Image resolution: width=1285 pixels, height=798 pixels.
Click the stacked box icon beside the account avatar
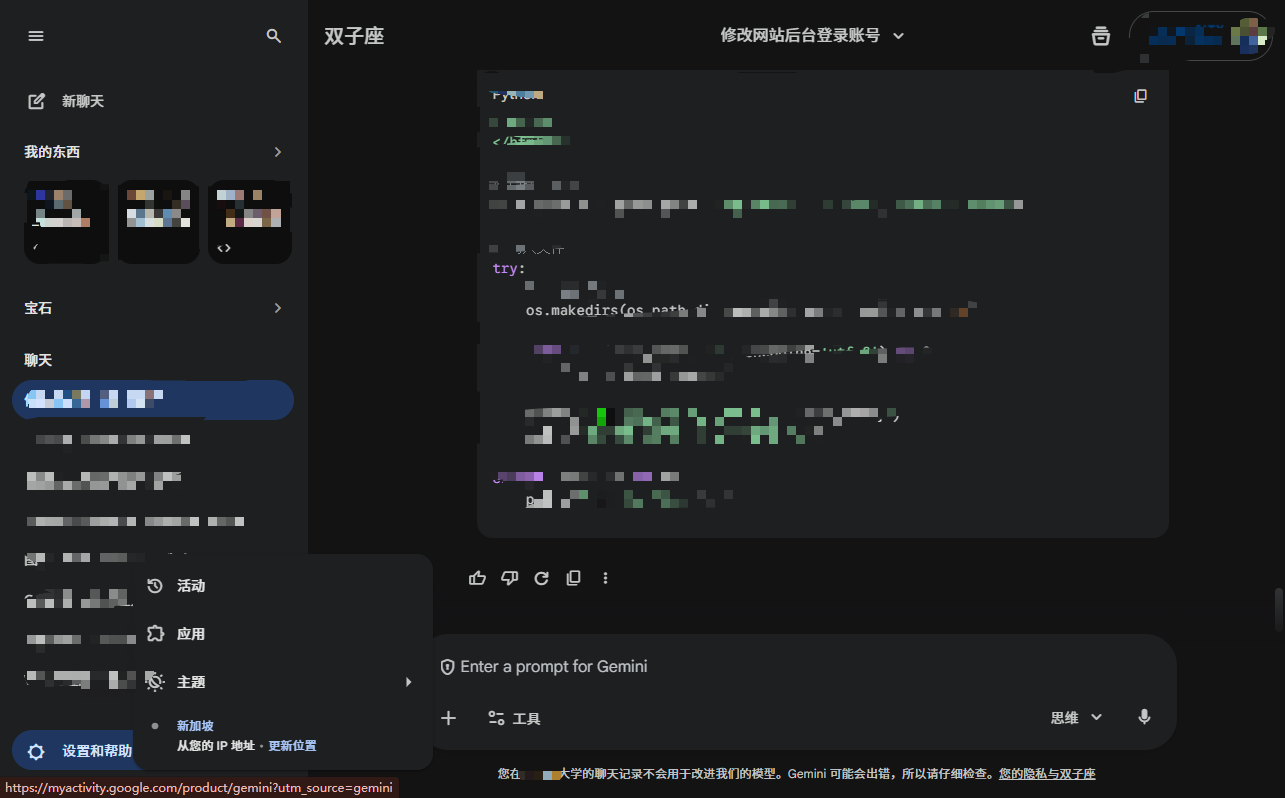pos(1101,36)
